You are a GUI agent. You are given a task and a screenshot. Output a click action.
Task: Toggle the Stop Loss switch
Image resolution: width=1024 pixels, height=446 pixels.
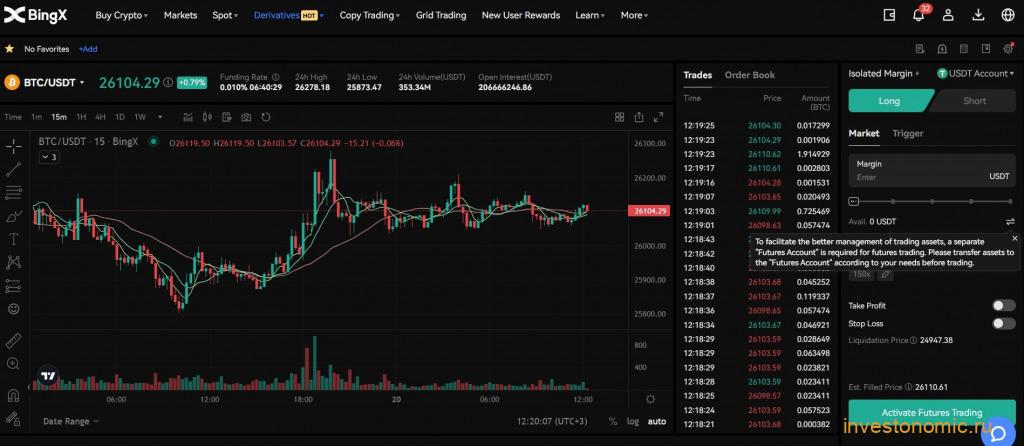point(1004,323)
